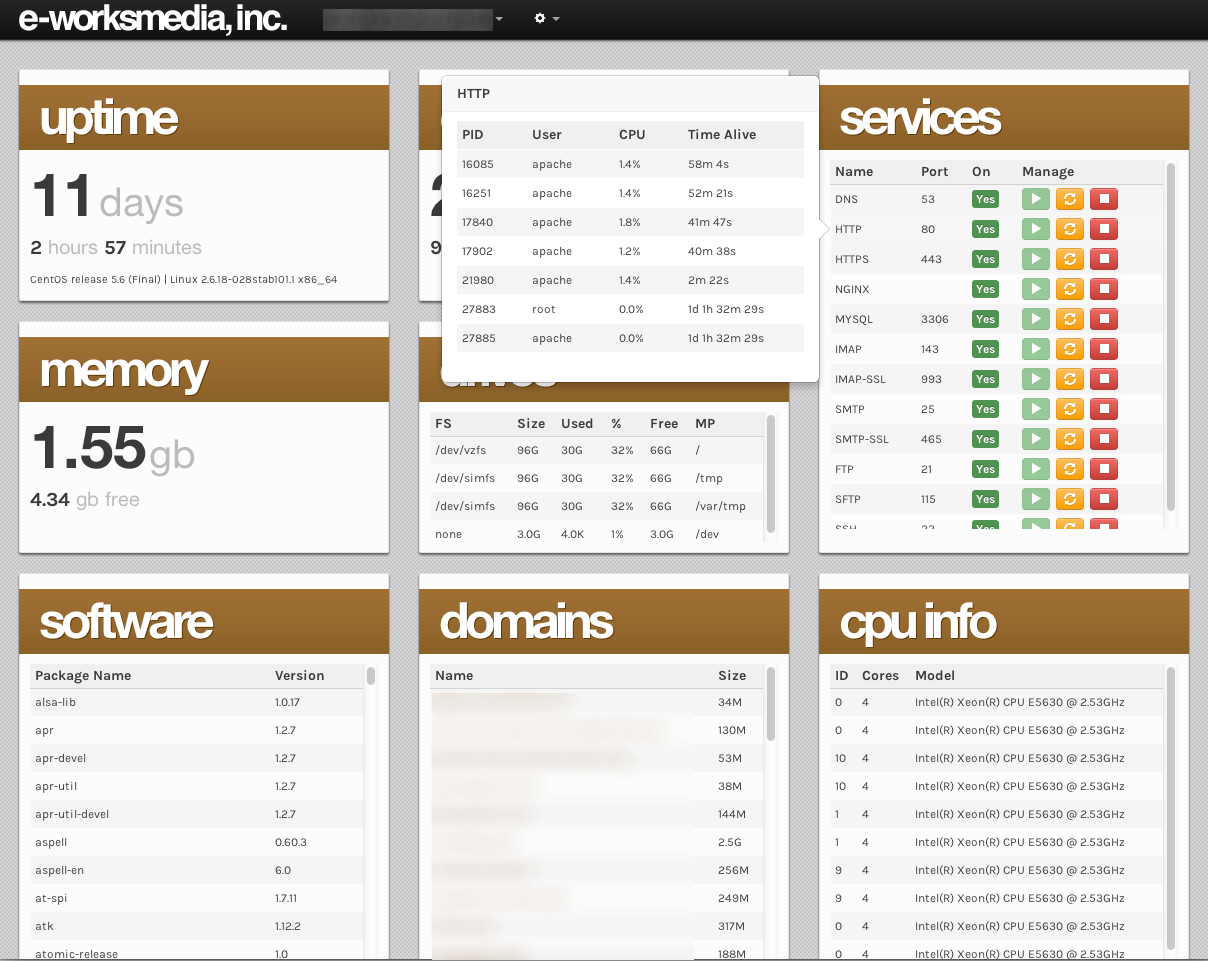The image size is (1208, 961).
Task: Start the IMAP-SSL service
Action: (1036, 379)
